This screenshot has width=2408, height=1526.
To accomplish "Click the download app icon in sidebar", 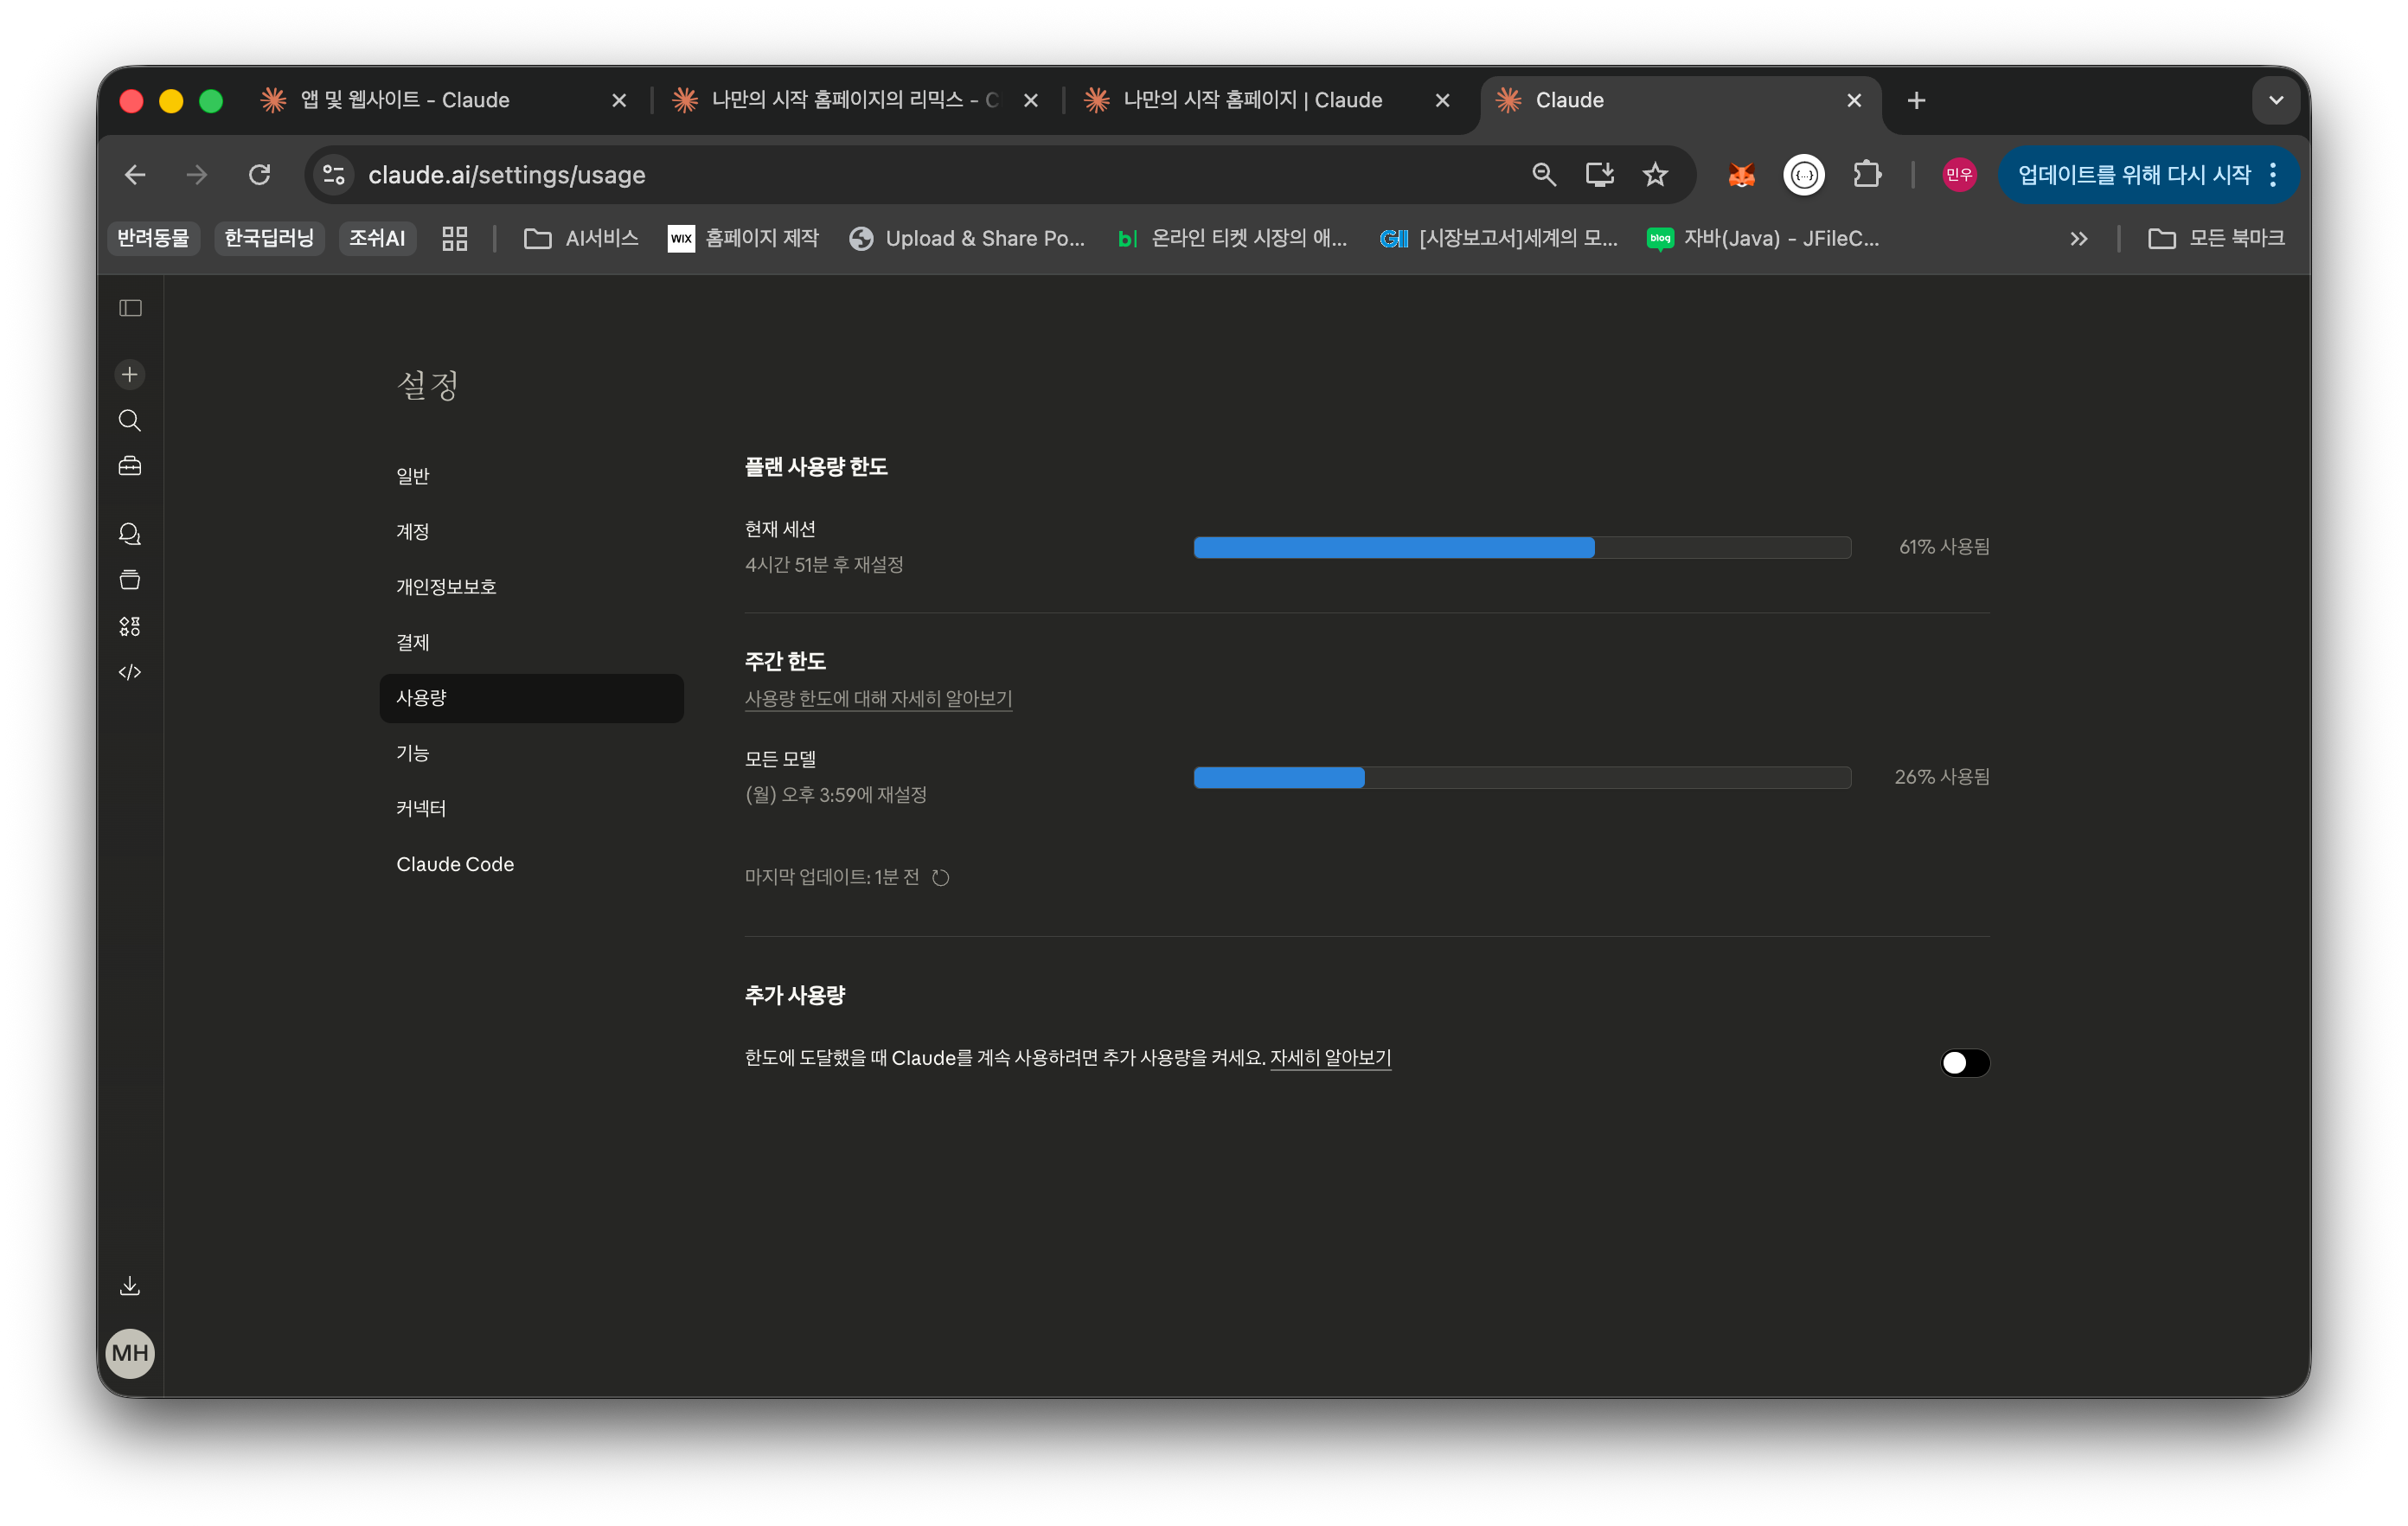I will [130, 1286].
